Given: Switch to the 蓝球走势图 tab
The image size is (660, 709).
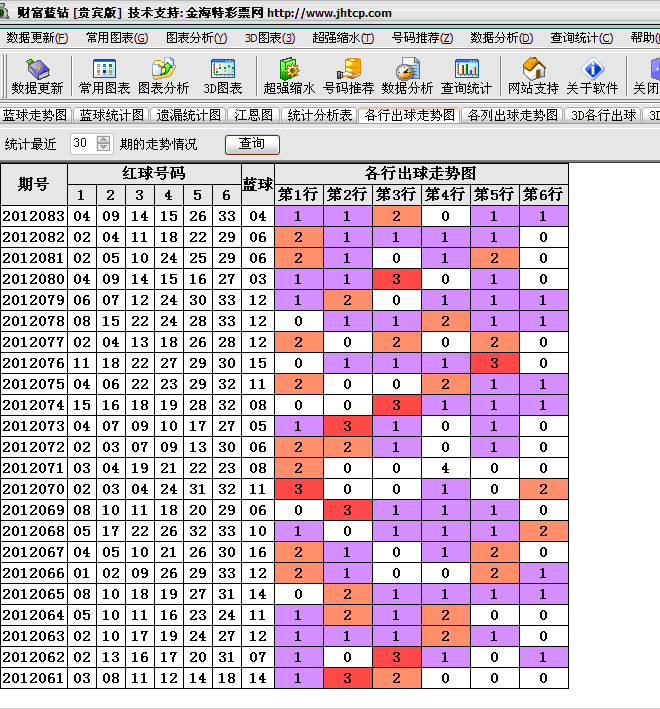Looking at the screenshot, I should tap(35, 115).
